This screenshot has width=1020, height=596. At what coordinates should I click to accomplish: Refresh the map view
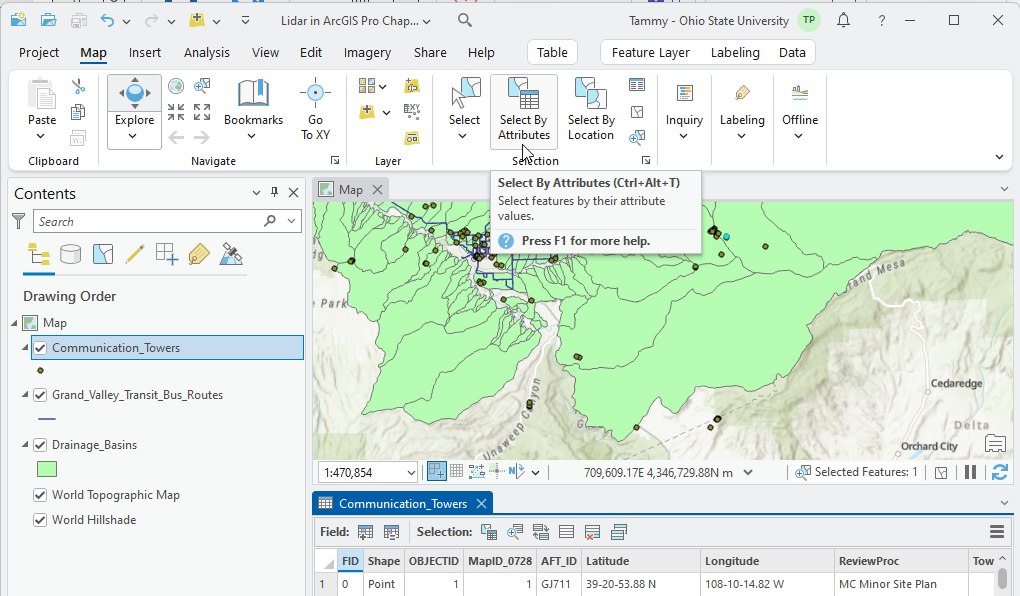tap(999, 471)
